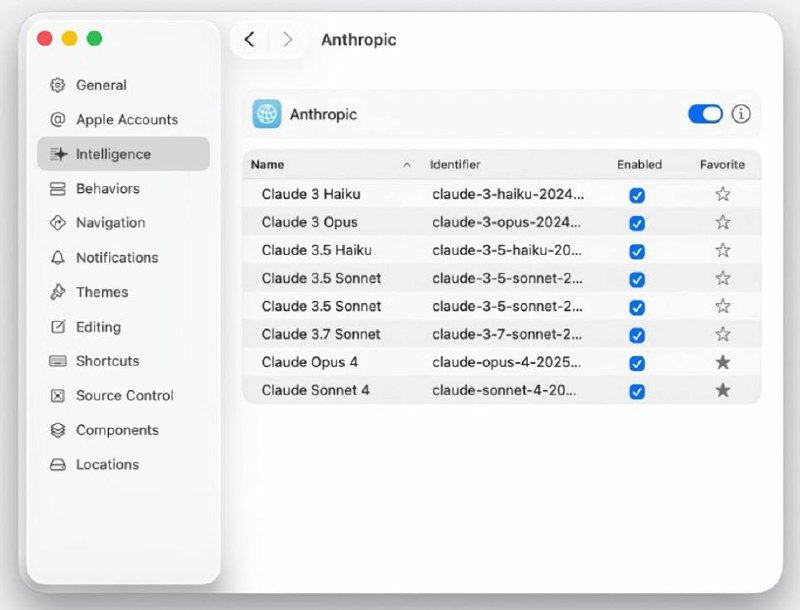
Task: Go forward with the right chevron
Action: pyautogui.click(x=288, y=39)
